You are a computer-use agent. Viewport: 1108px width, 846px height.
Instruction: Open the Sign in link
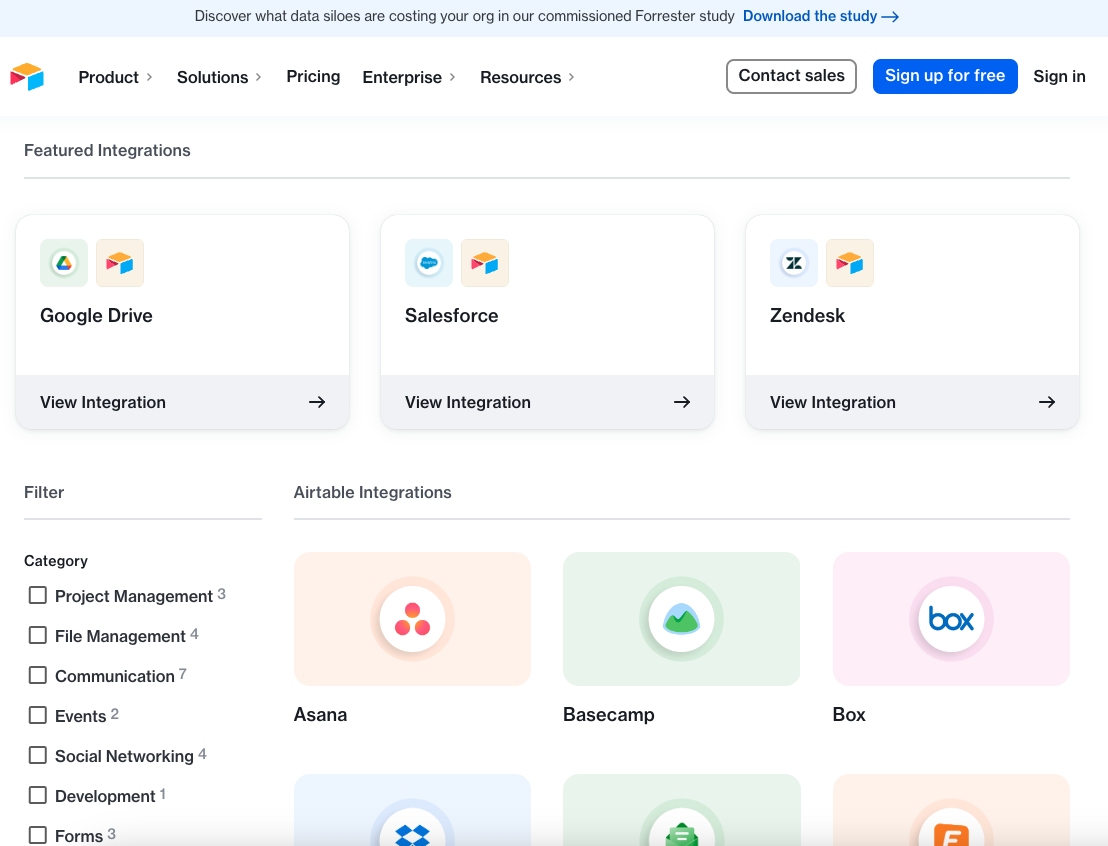(1059, 76)
